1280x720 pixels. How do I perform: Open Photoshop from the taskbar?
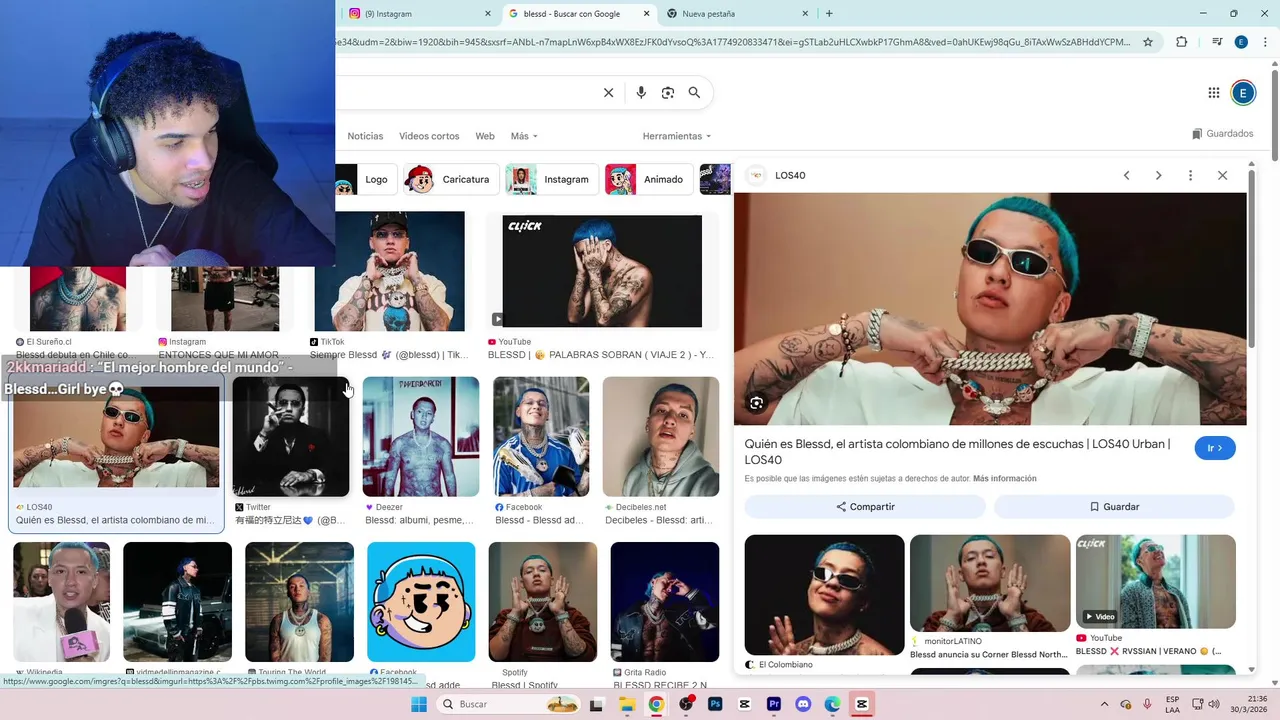coord(715,704)
